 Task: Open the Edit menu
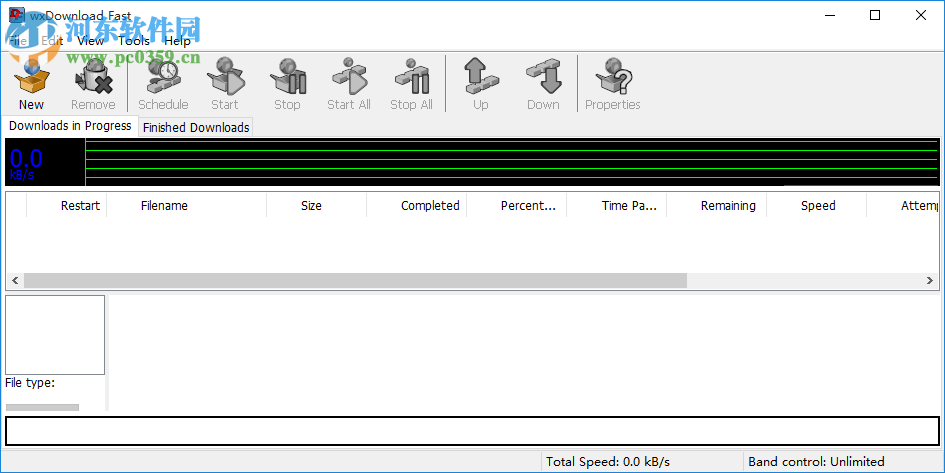coord(52,40)
